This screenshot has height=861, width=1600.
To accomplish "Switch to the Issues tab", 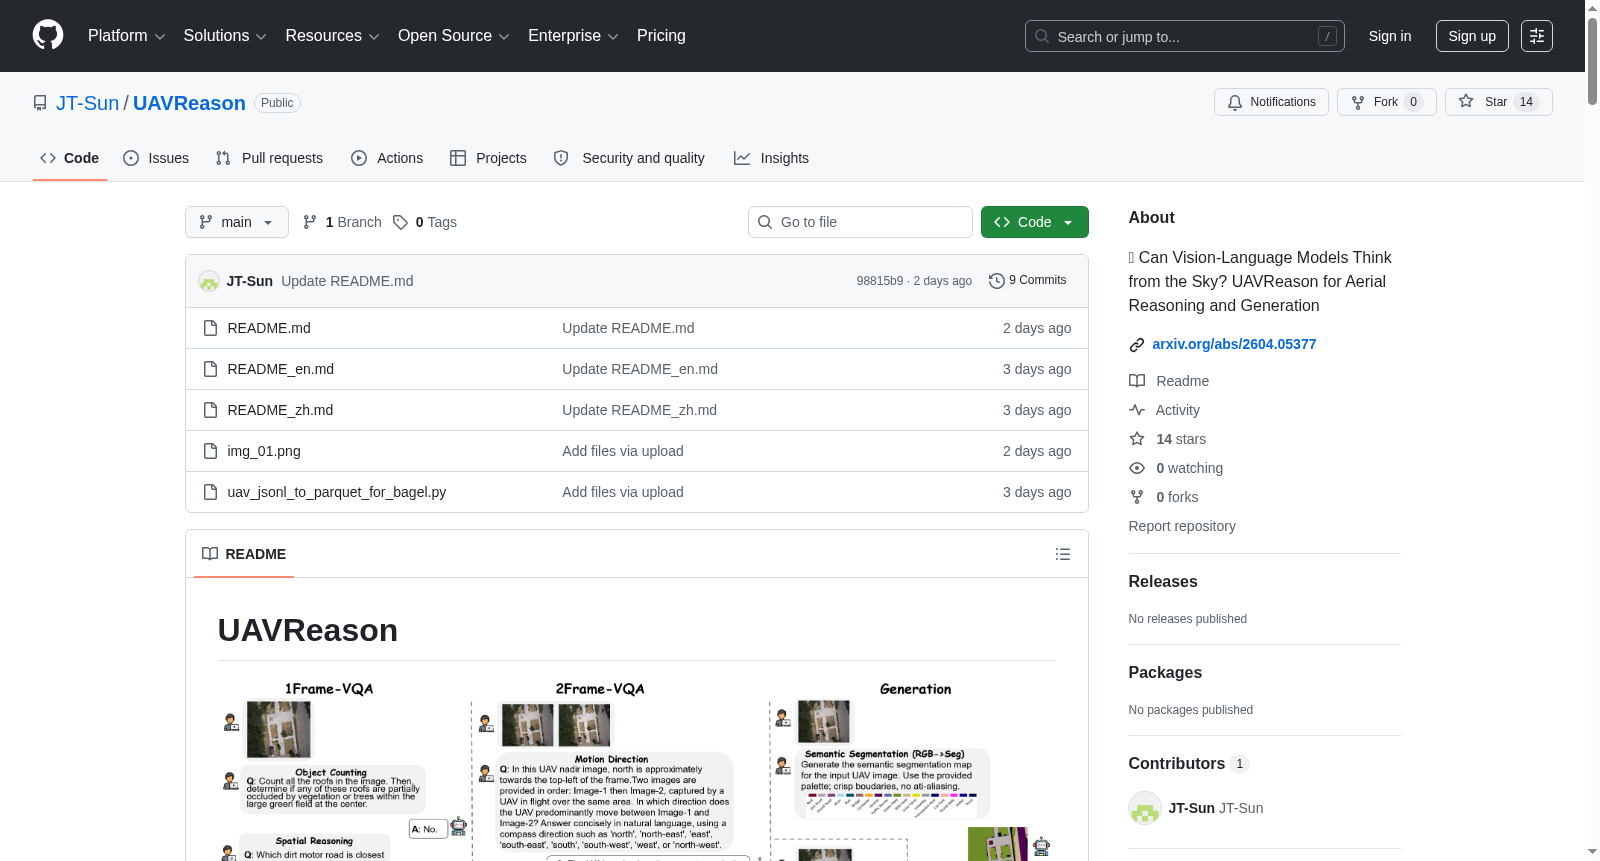I will coord(156,158).
